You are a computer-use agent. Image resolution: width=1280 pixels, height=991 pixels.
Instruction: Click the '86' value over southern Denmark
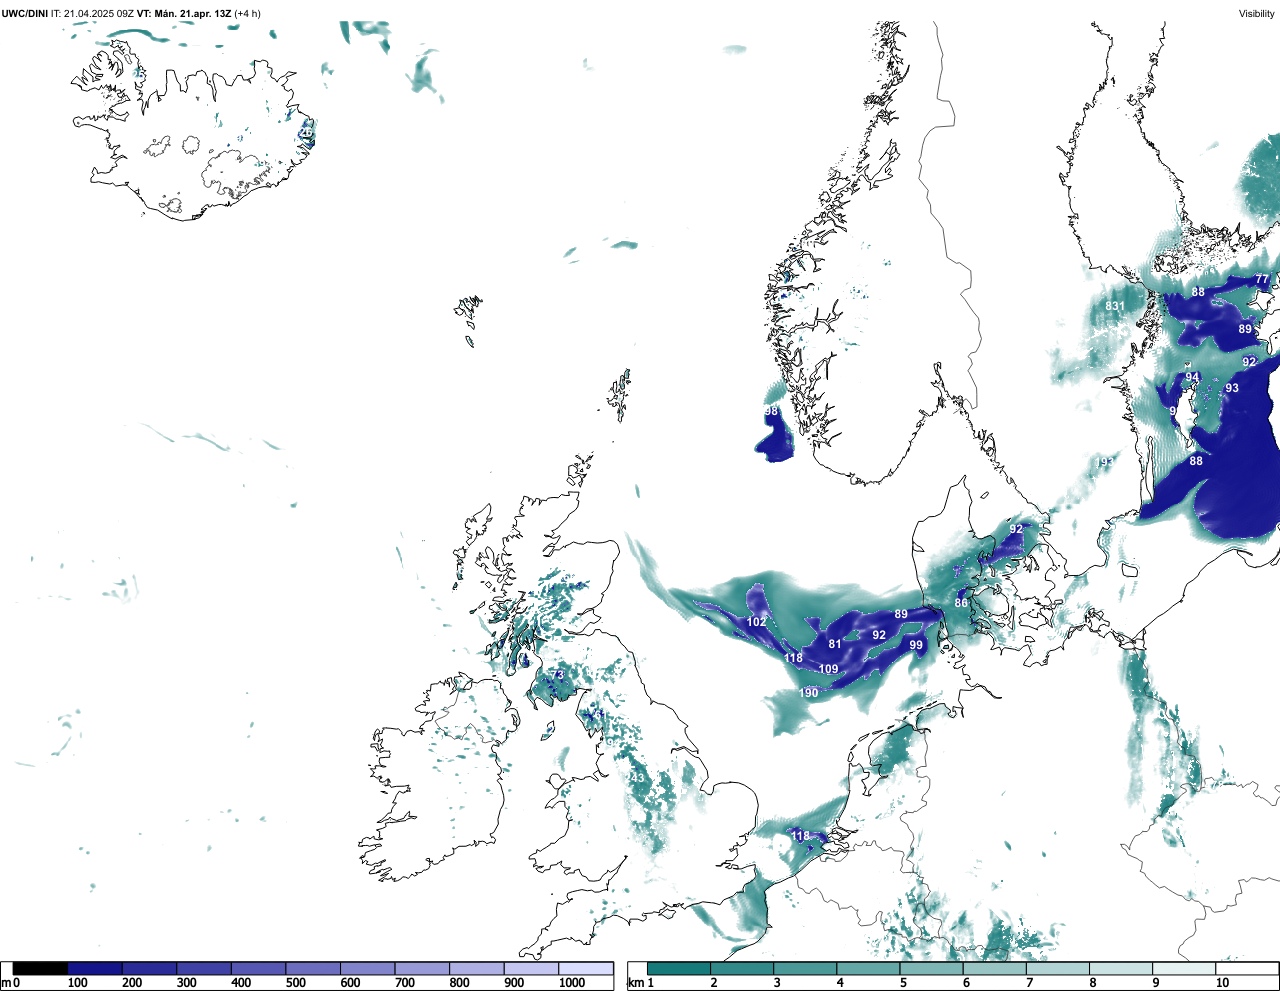(961, 603)
